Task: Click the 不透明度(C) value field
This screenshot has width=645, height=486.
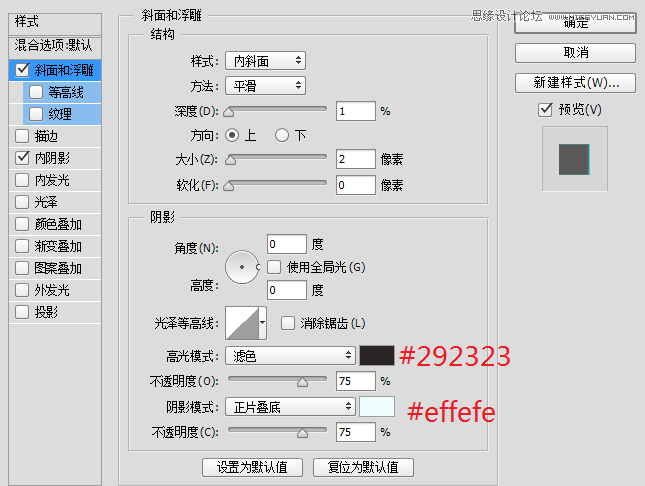Action: 356,432
